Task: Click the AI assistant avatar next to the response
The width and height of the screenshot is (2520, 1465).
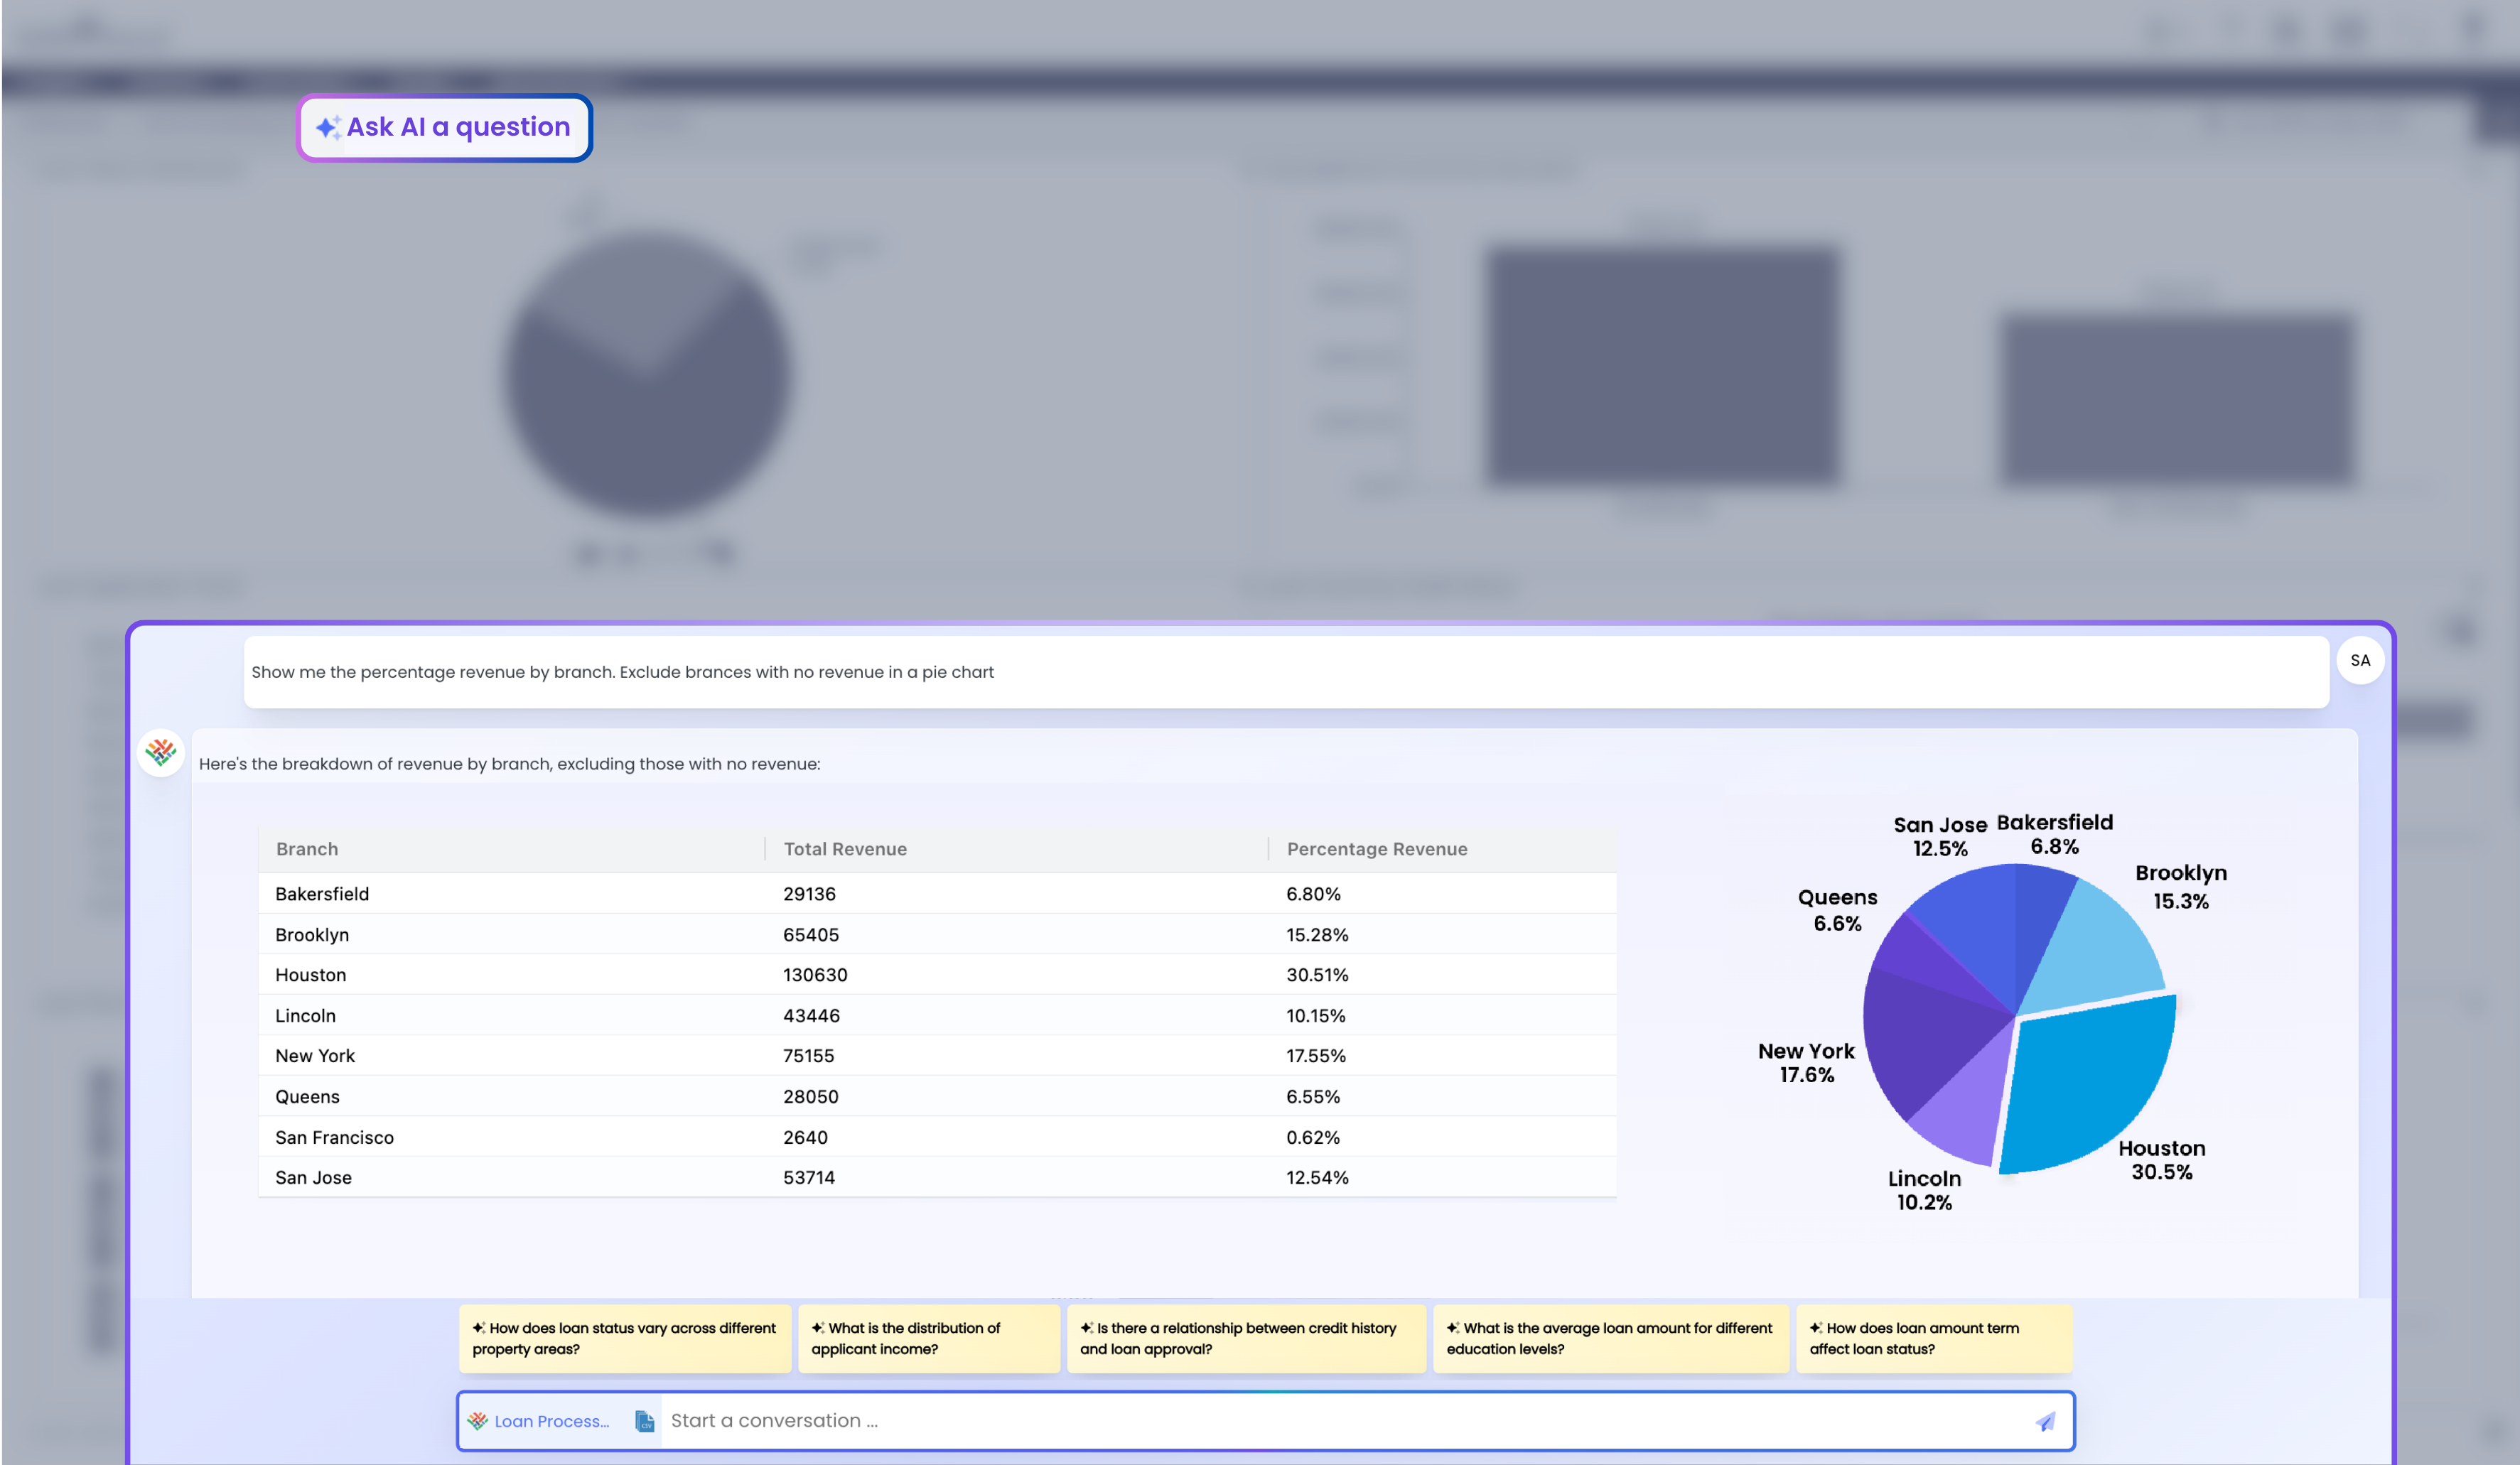Action: coord(160,752)
